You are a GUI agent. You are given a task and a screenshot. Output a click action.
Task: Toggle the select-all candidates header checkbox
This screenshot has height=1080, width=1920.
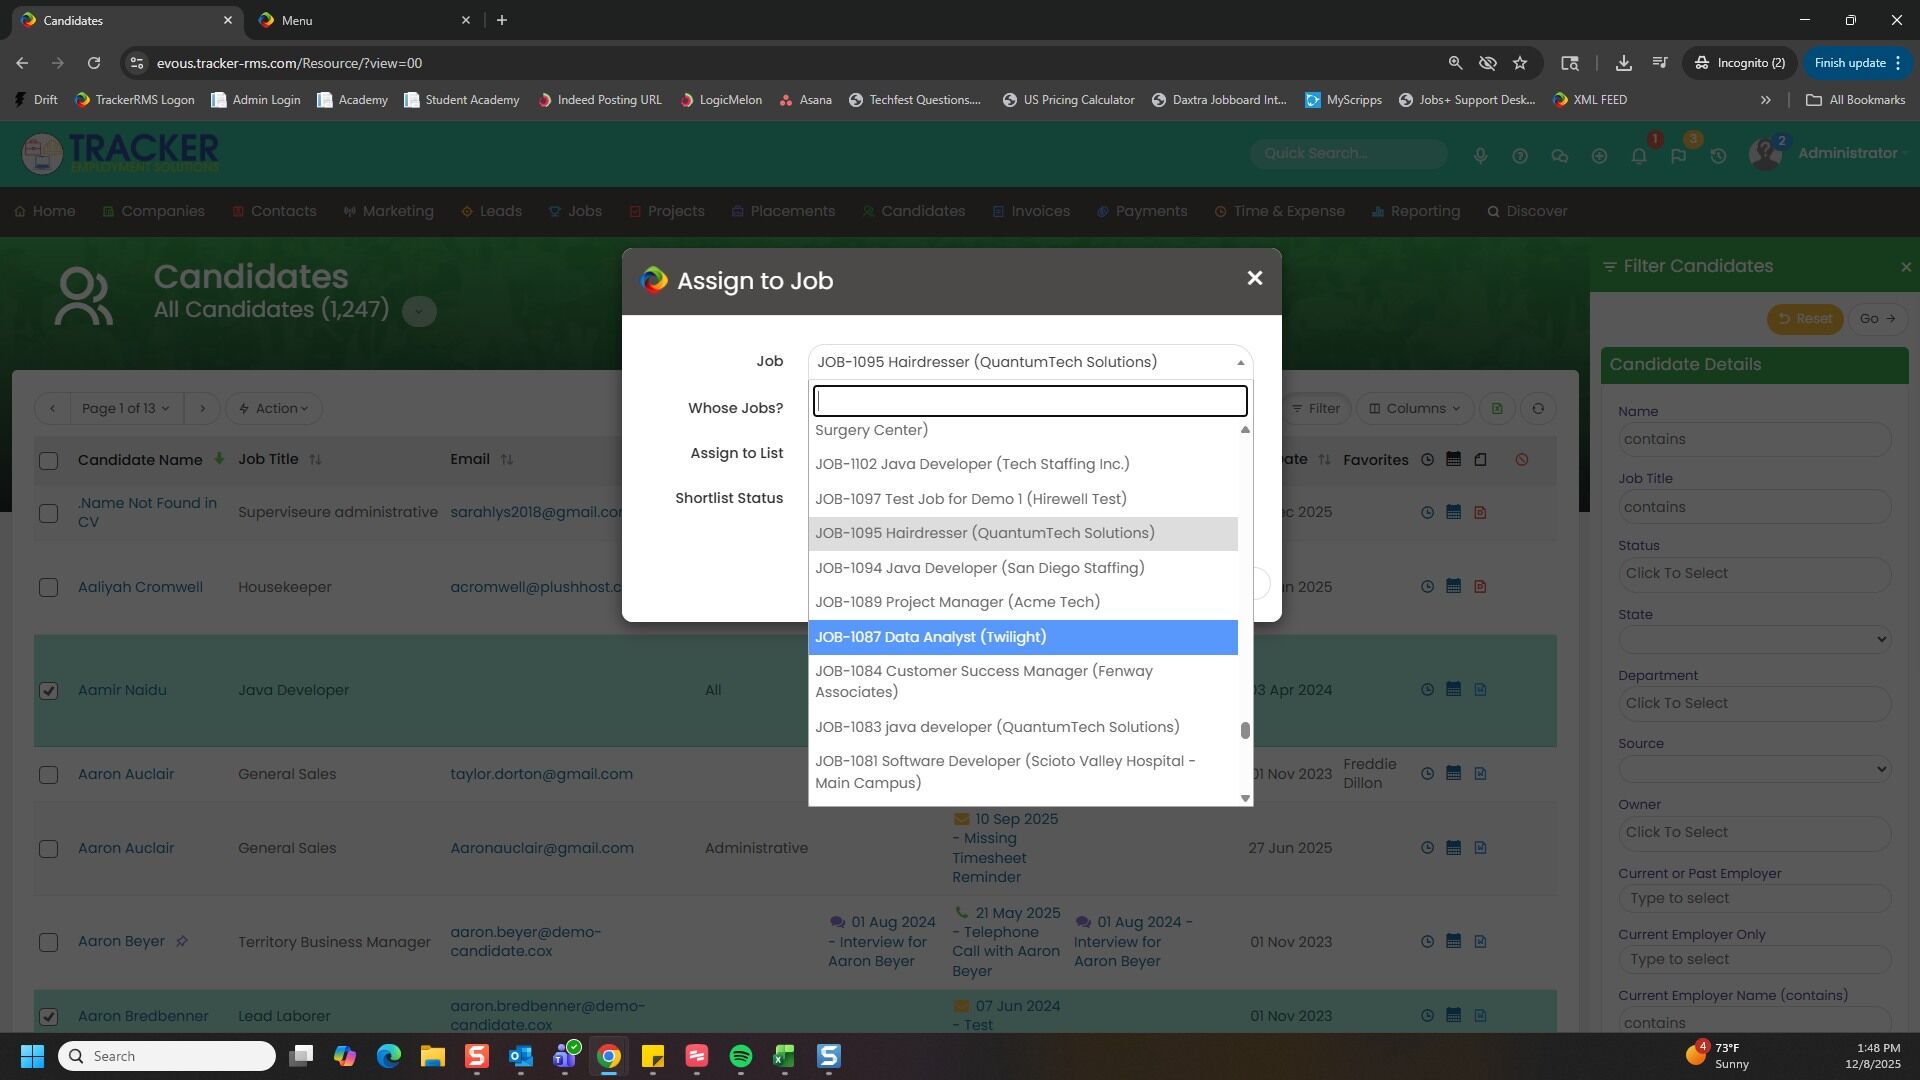coord(48,460)
